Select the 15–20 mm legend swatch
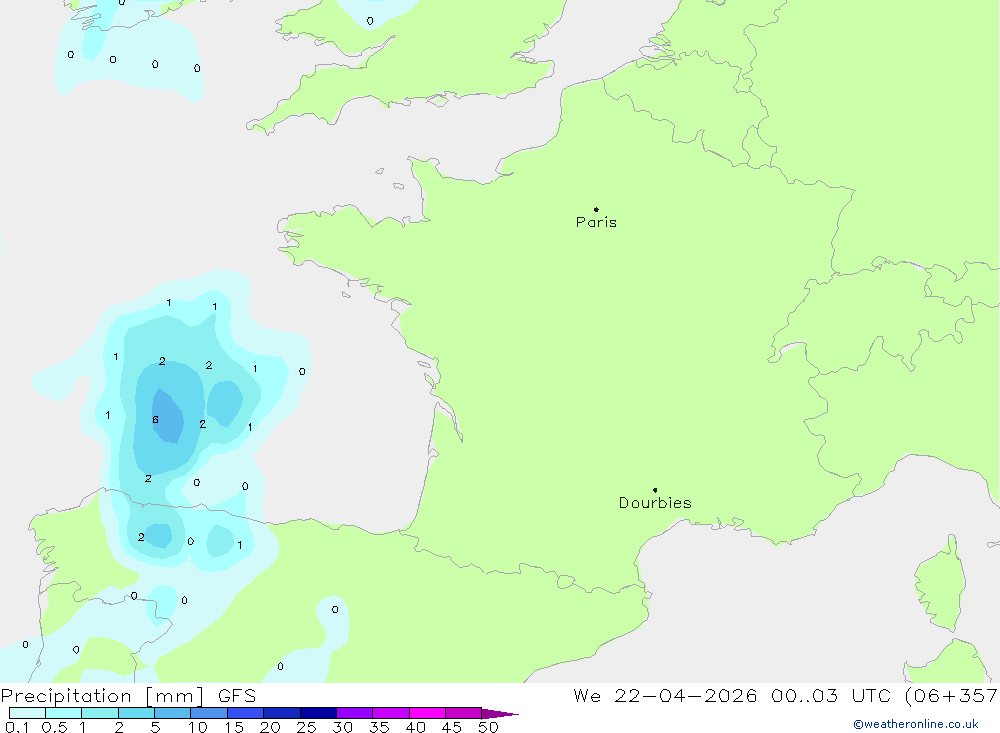Viewport: 1000px width, 733px height. 245,713
